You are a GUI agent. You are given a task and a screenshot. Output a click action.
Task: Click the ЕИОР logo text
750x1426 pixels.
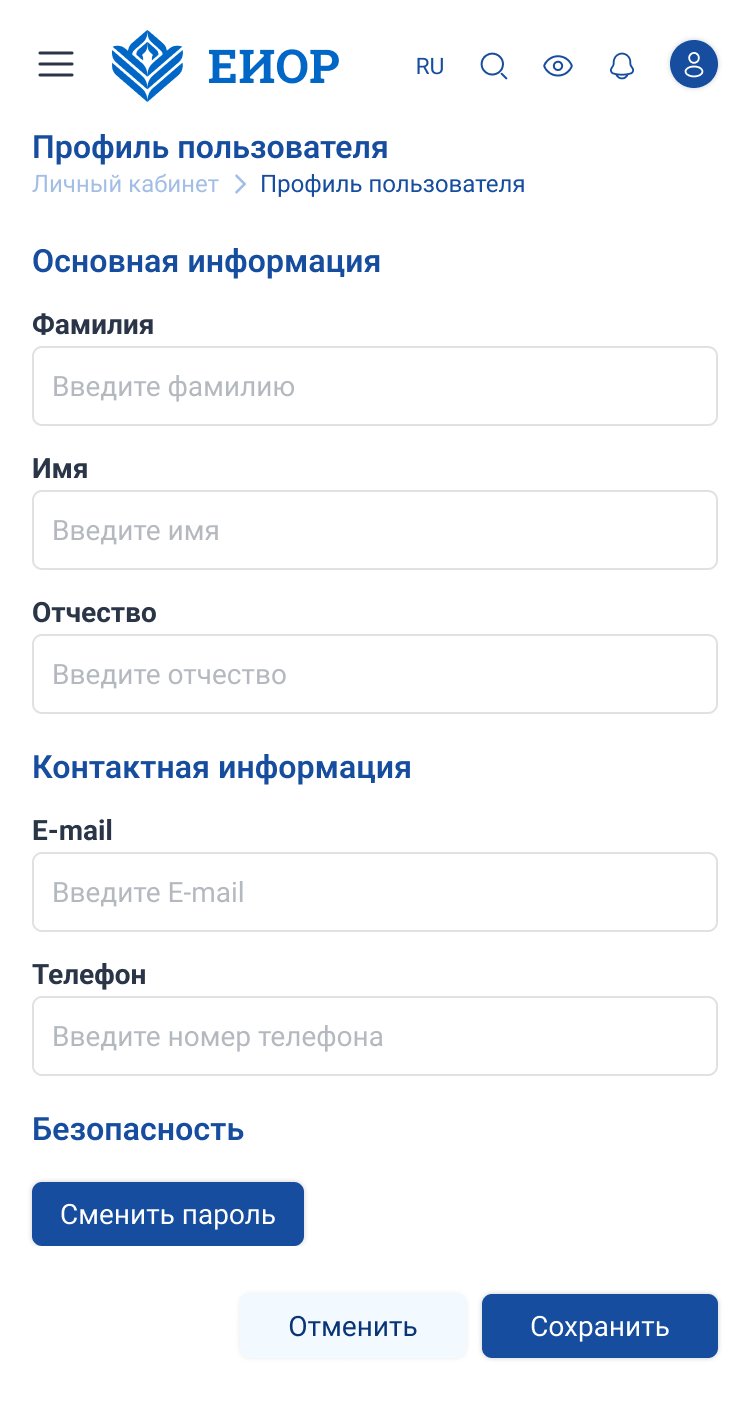(274, 67)
